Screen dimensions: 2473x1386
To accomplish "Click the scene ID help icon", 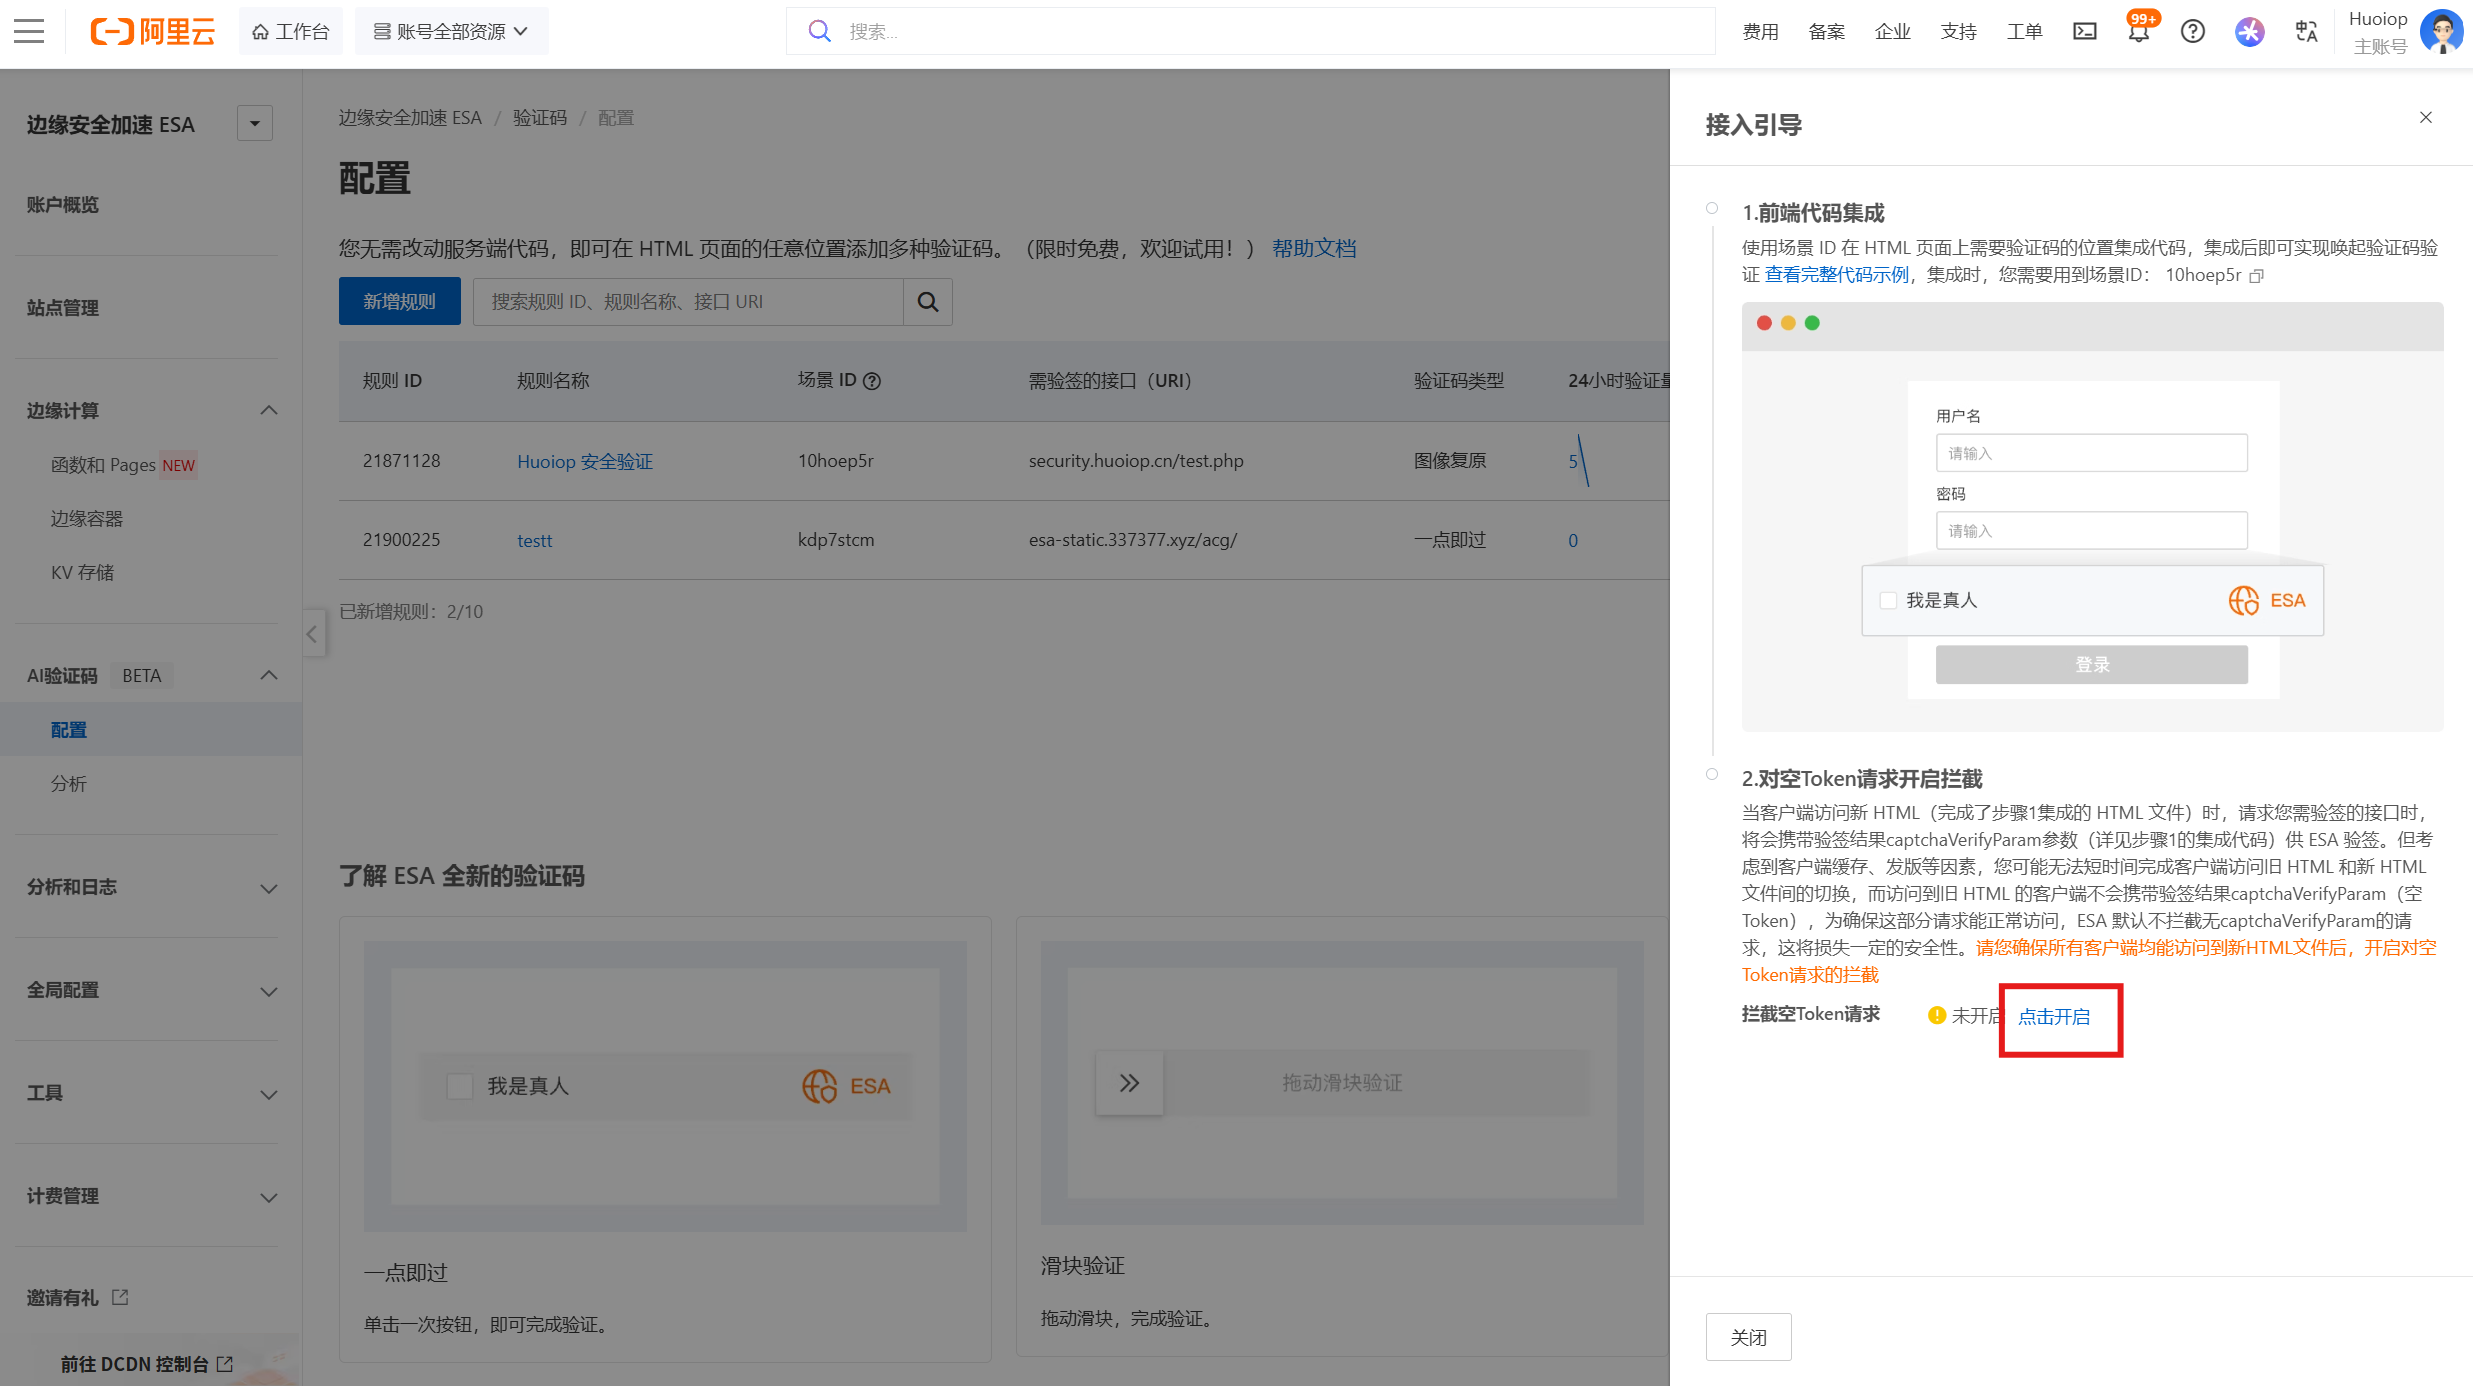I will tap(872, 381).
